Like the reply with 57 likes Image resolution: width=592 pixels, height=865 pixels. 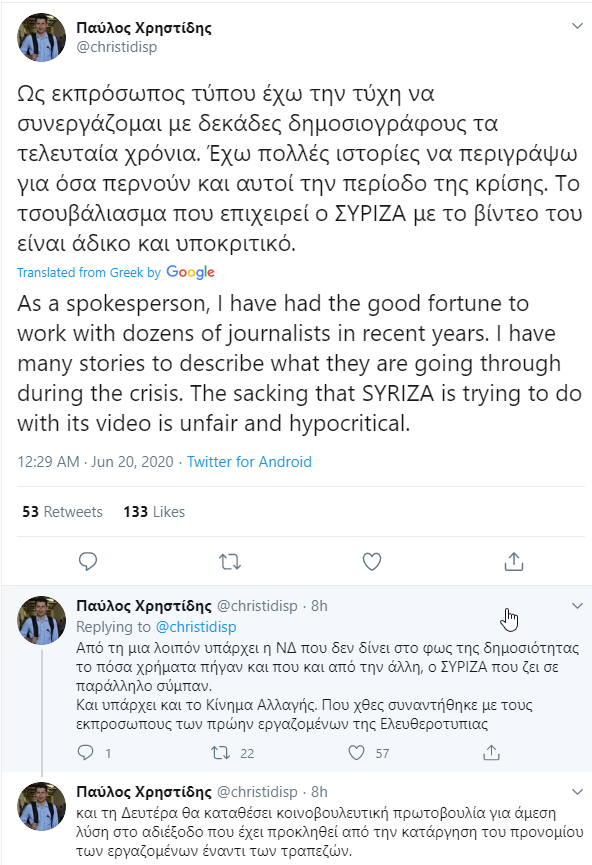(356, 752)
